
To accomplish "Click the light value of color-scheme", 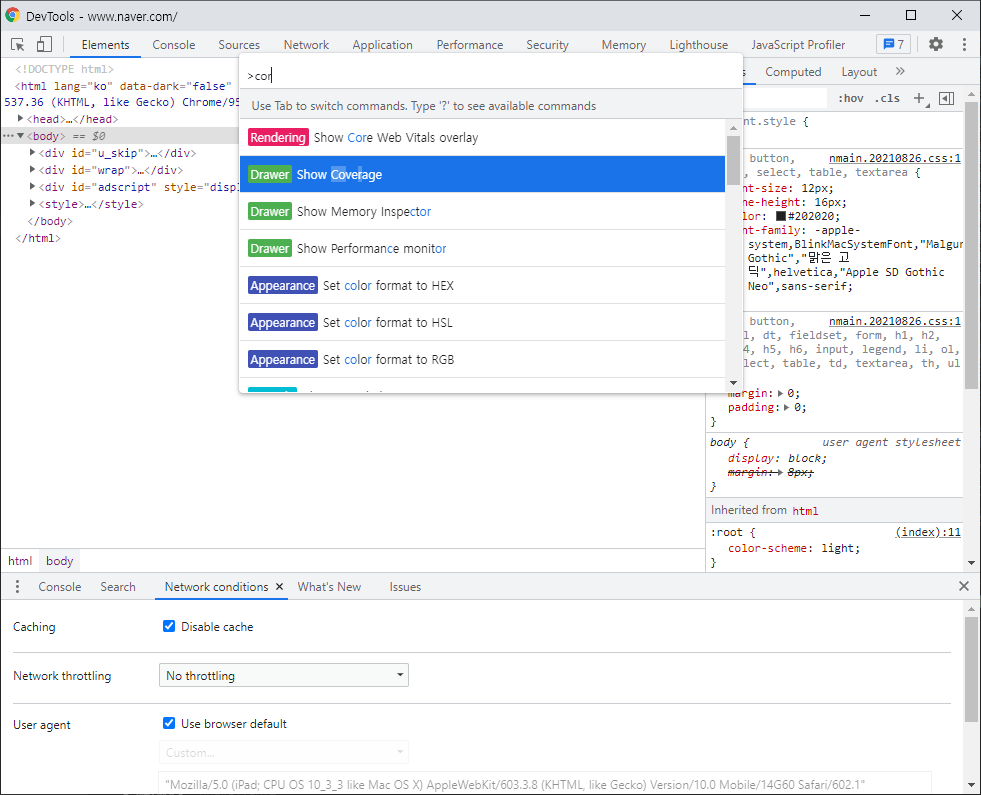I will [x=838, y=549].
